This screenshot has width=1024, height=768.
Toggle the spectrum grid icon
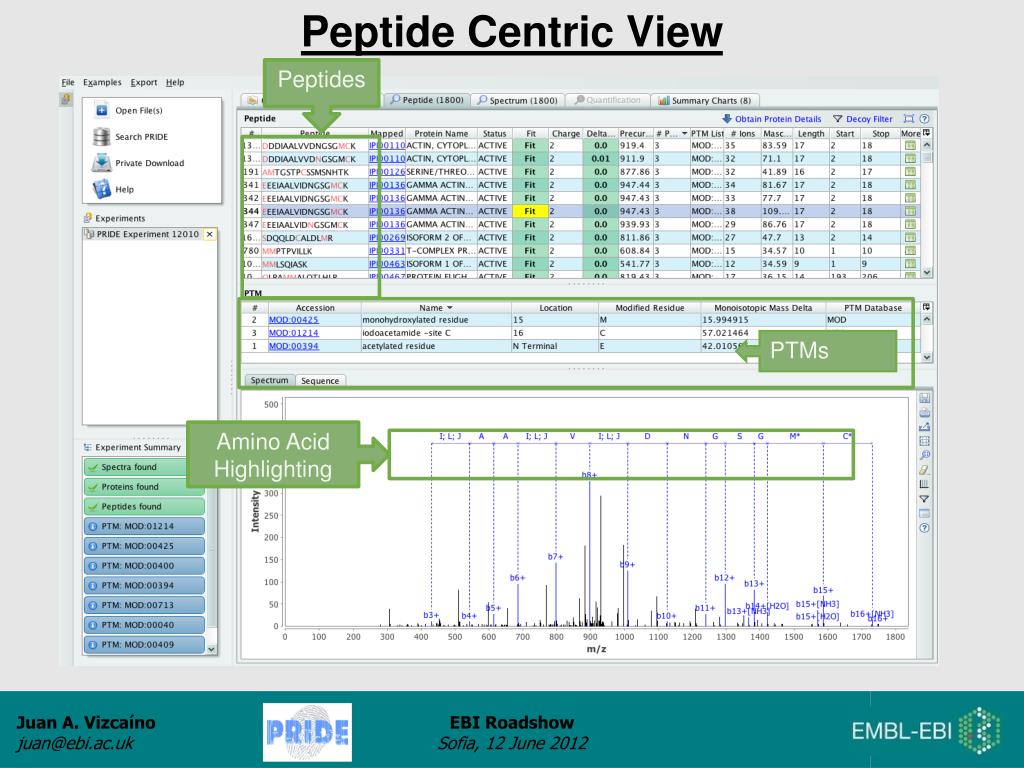(924, 441)
